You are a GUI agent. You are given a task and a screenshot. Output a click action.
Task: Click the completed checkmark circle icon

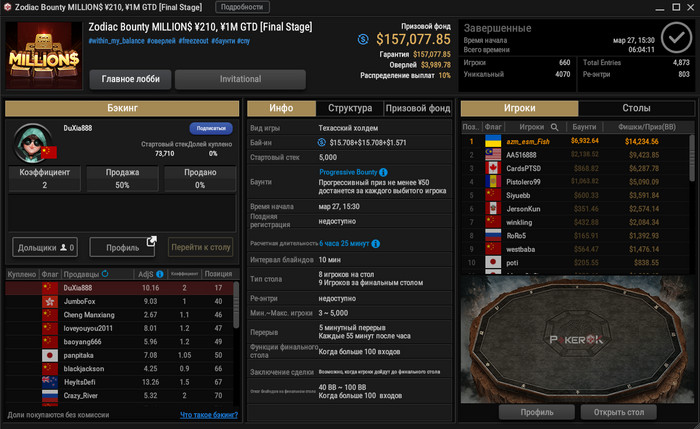point(676,38)
